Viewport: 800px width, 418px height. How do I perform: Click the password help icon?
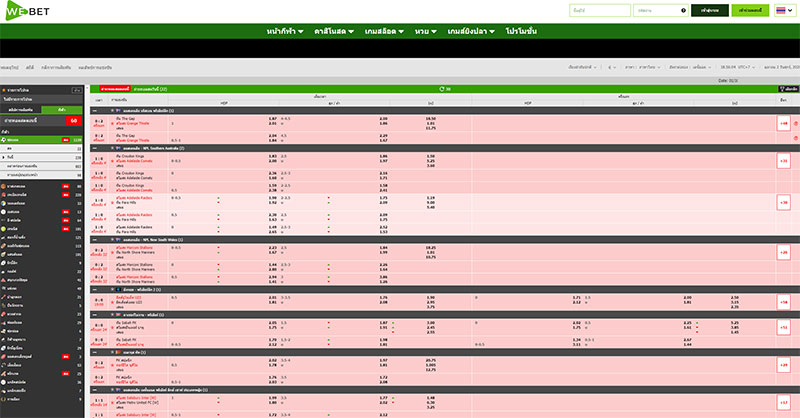683,10
